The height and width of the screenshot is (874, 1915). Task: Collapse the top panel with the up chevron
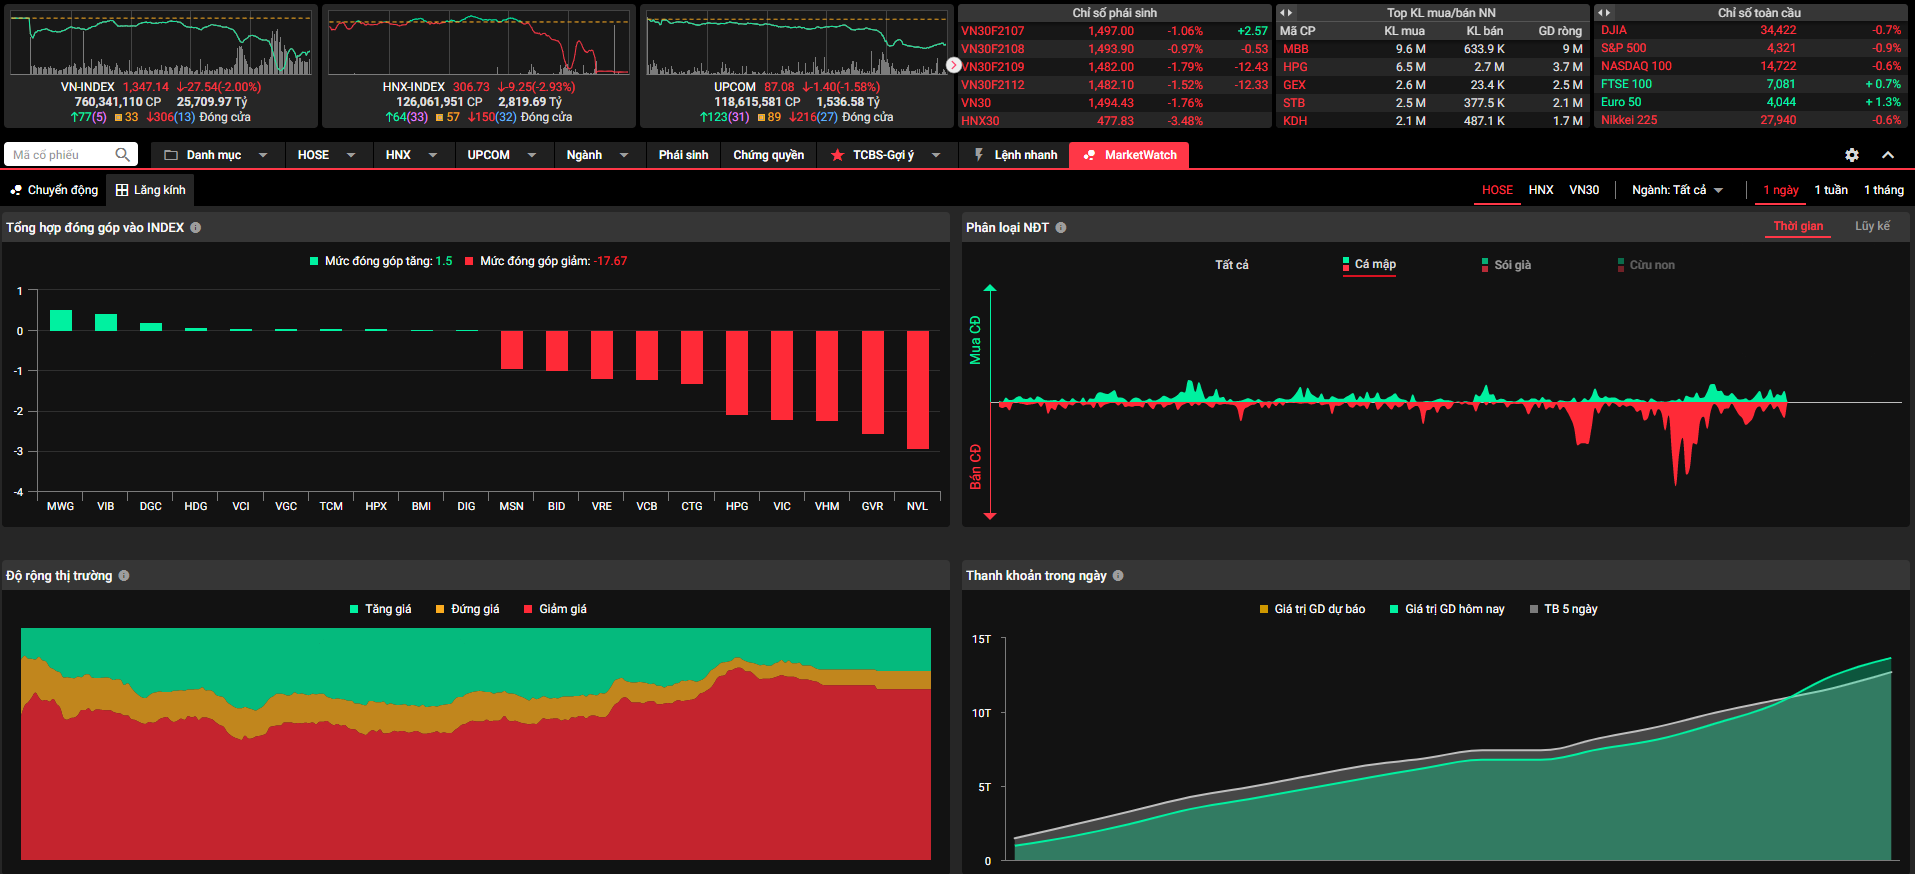(1888, 155)
